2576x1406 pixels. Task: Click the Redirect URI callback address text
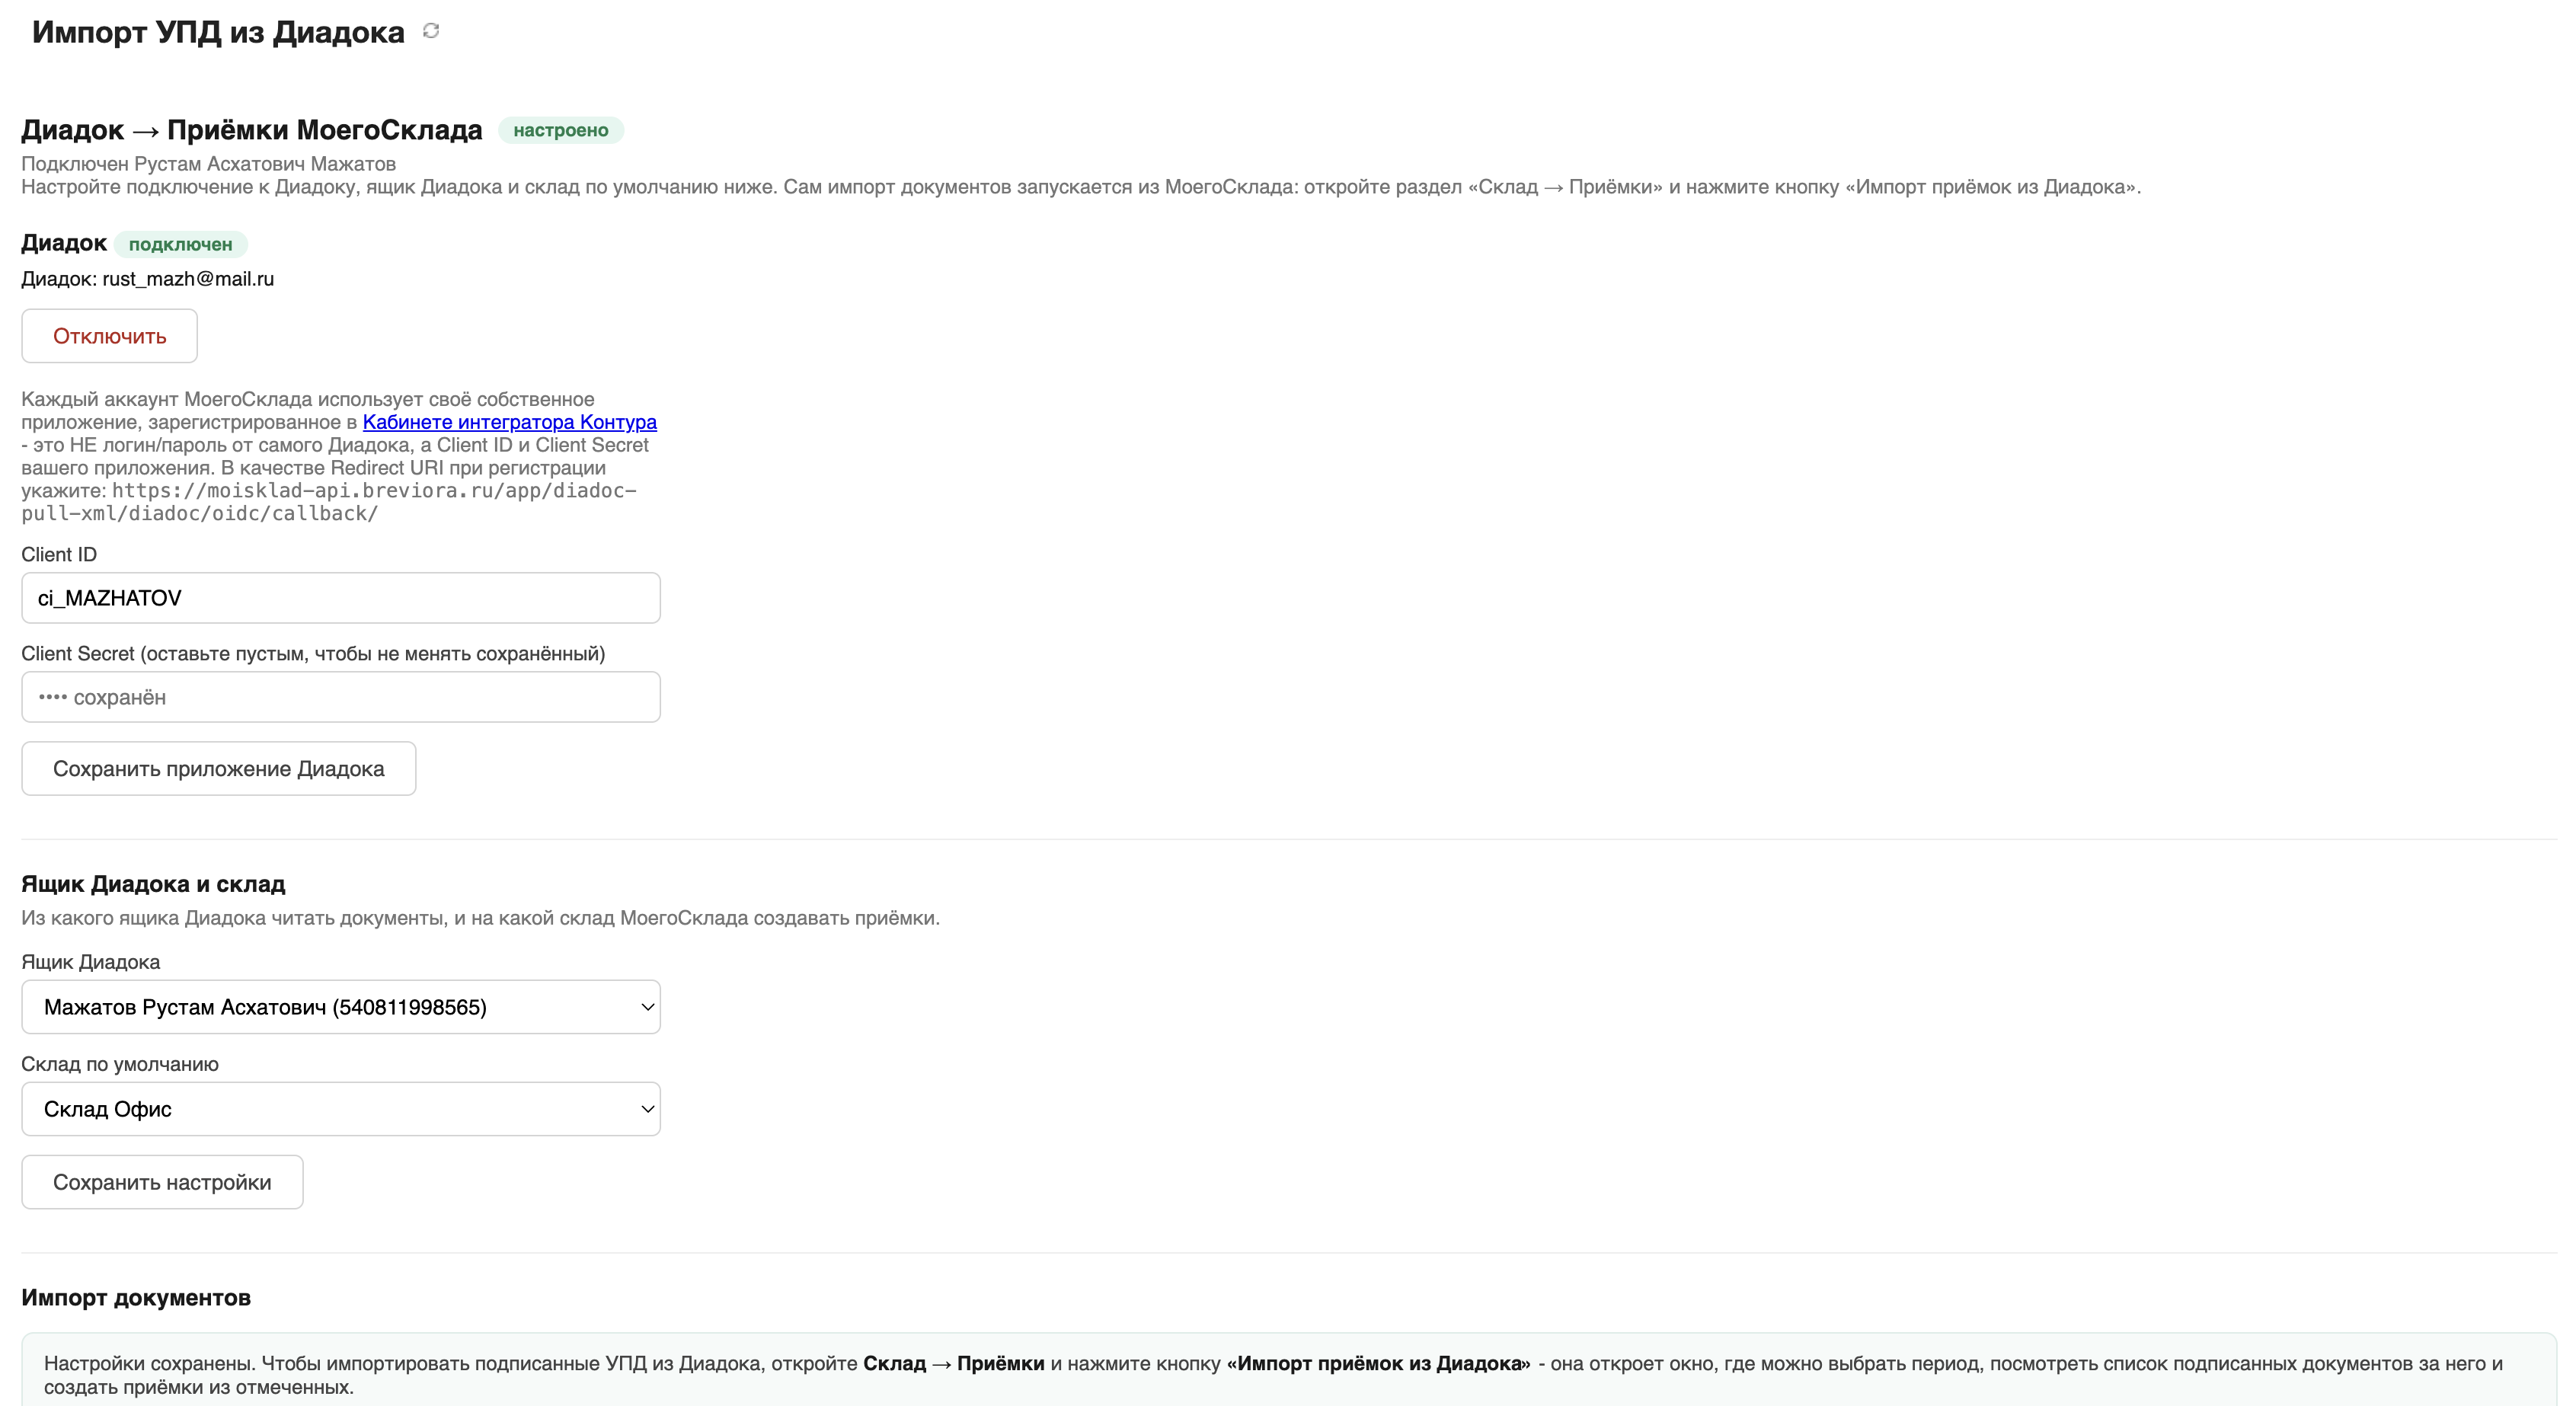[330, 502]
